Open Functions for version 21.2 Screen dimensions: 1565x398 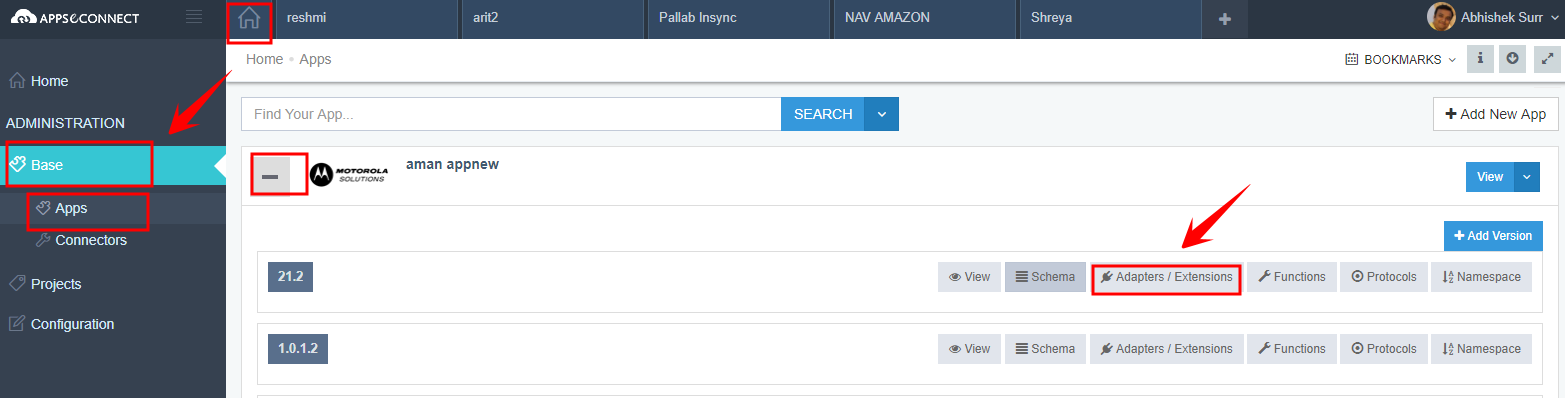pyautogui.click(x=1292, y=277)
